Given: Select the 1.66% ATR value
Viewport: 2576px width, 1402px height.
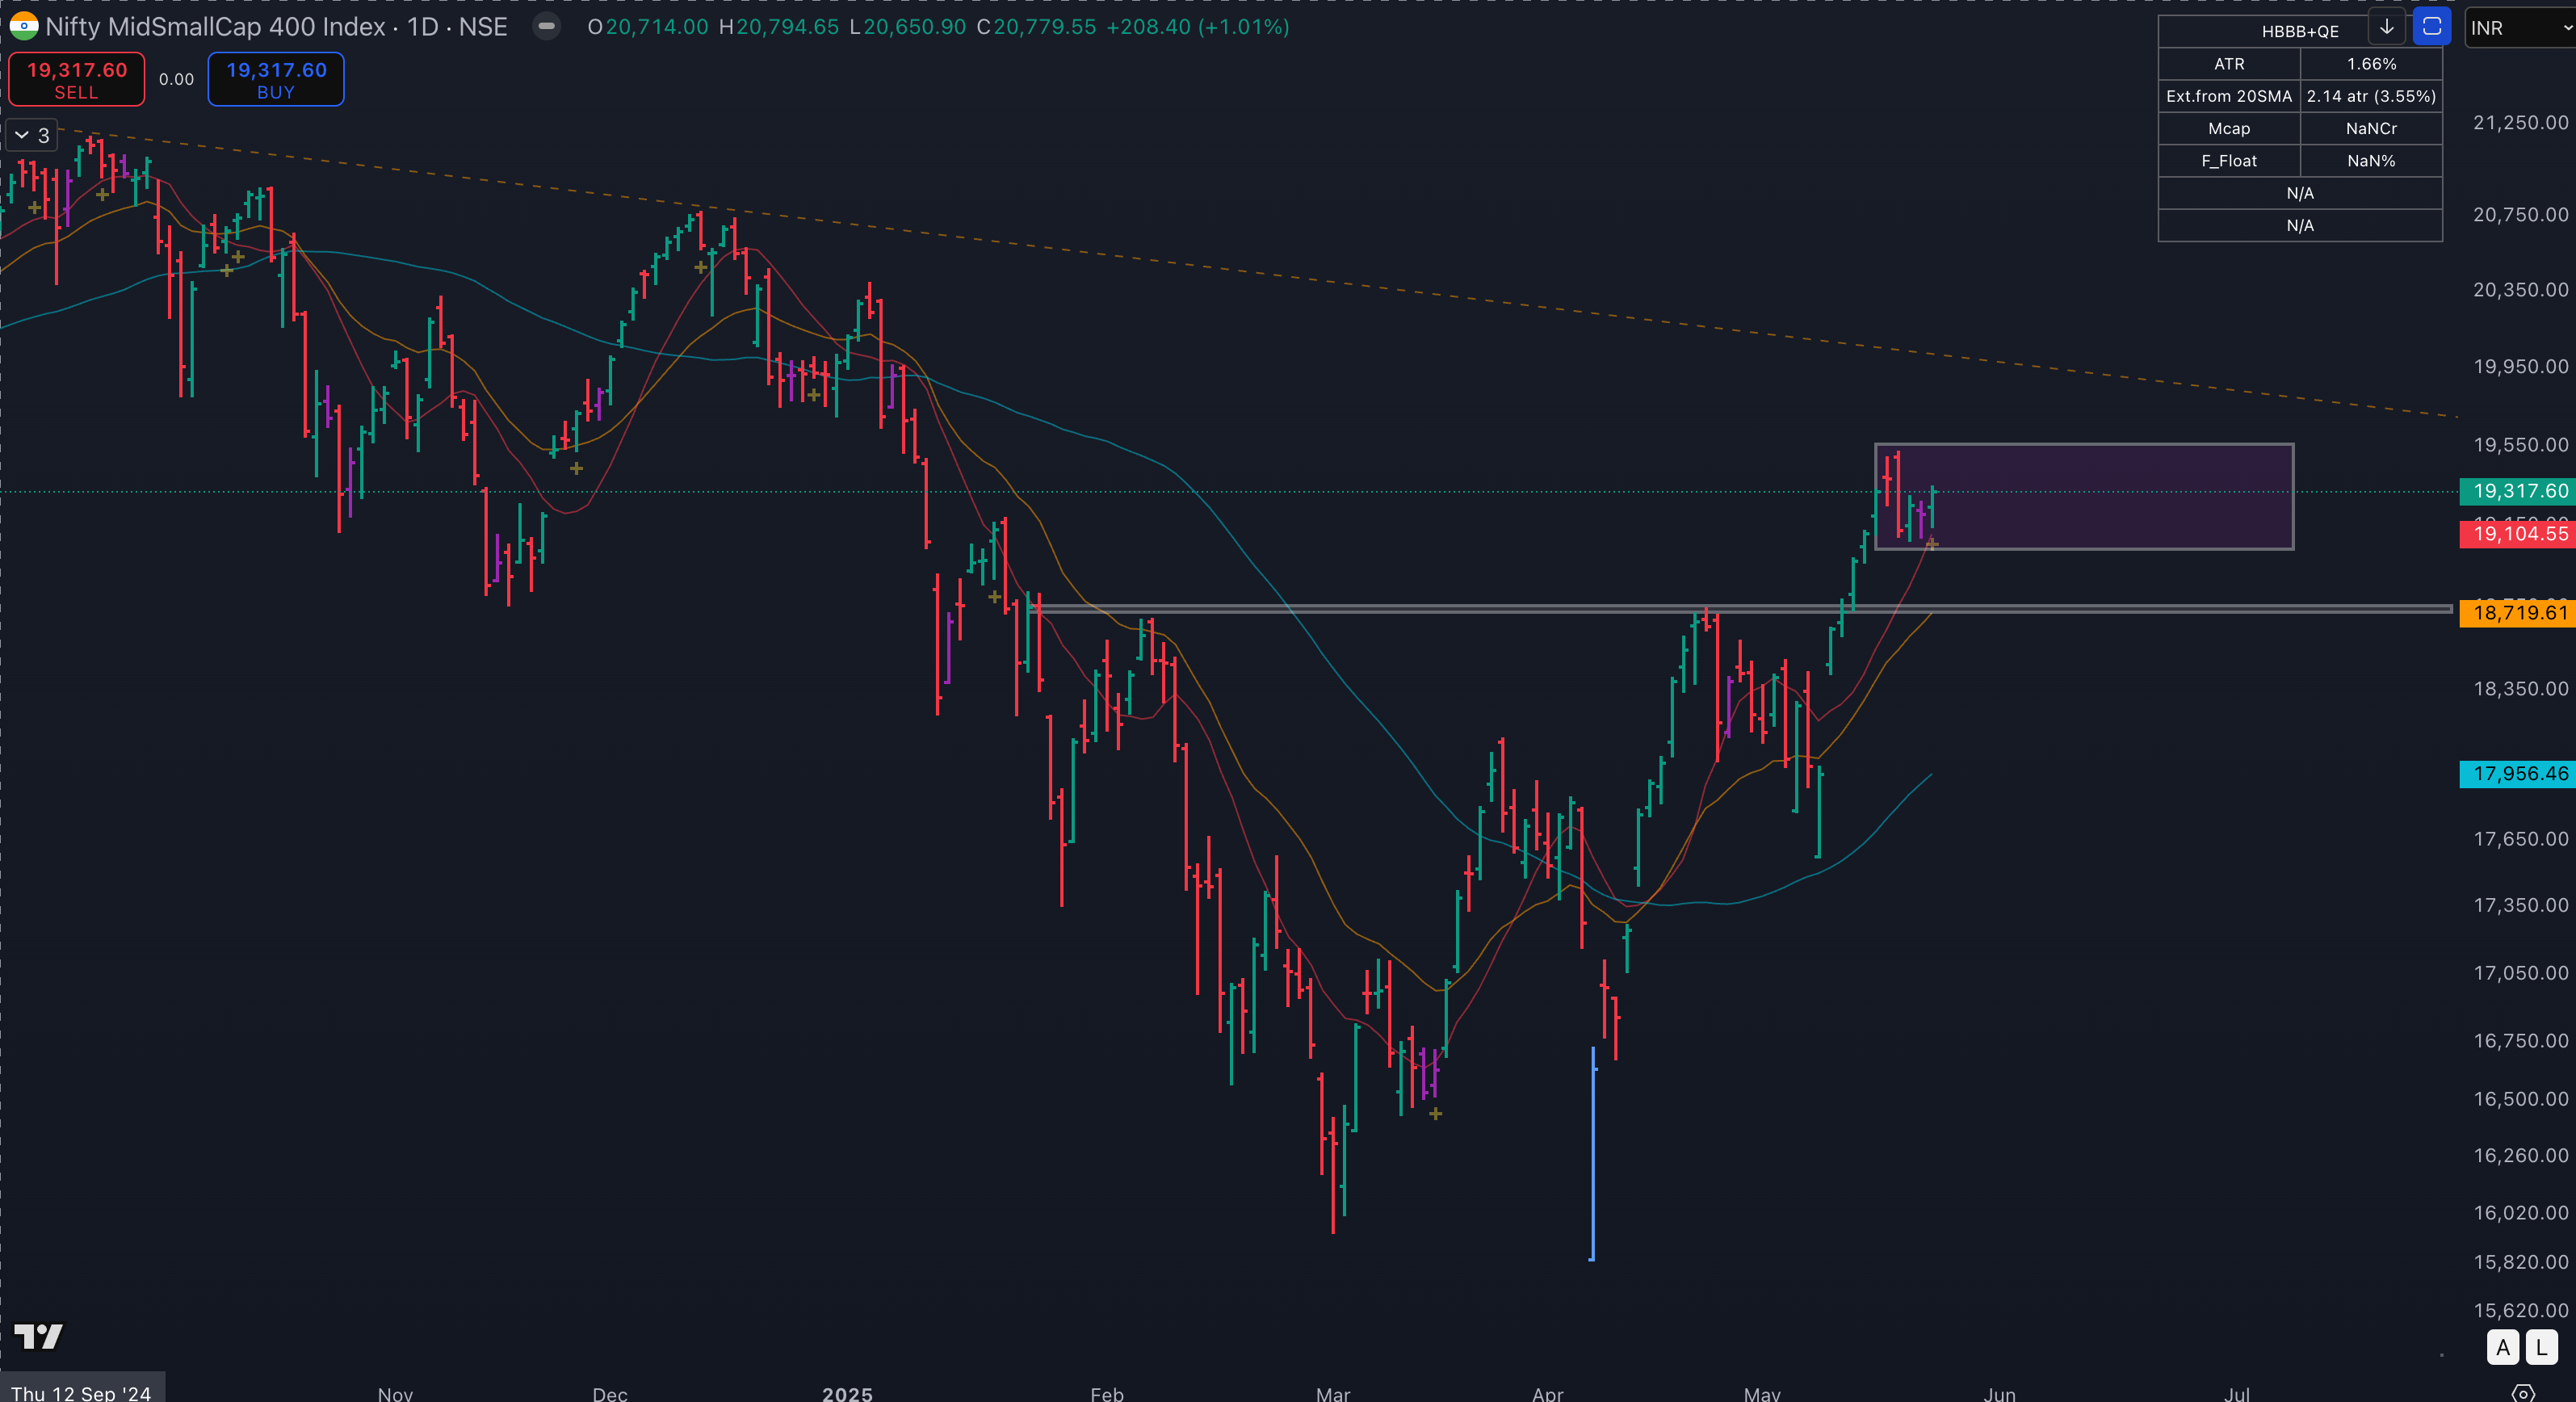Looking at the screenshot, I should coord(2371,64).
